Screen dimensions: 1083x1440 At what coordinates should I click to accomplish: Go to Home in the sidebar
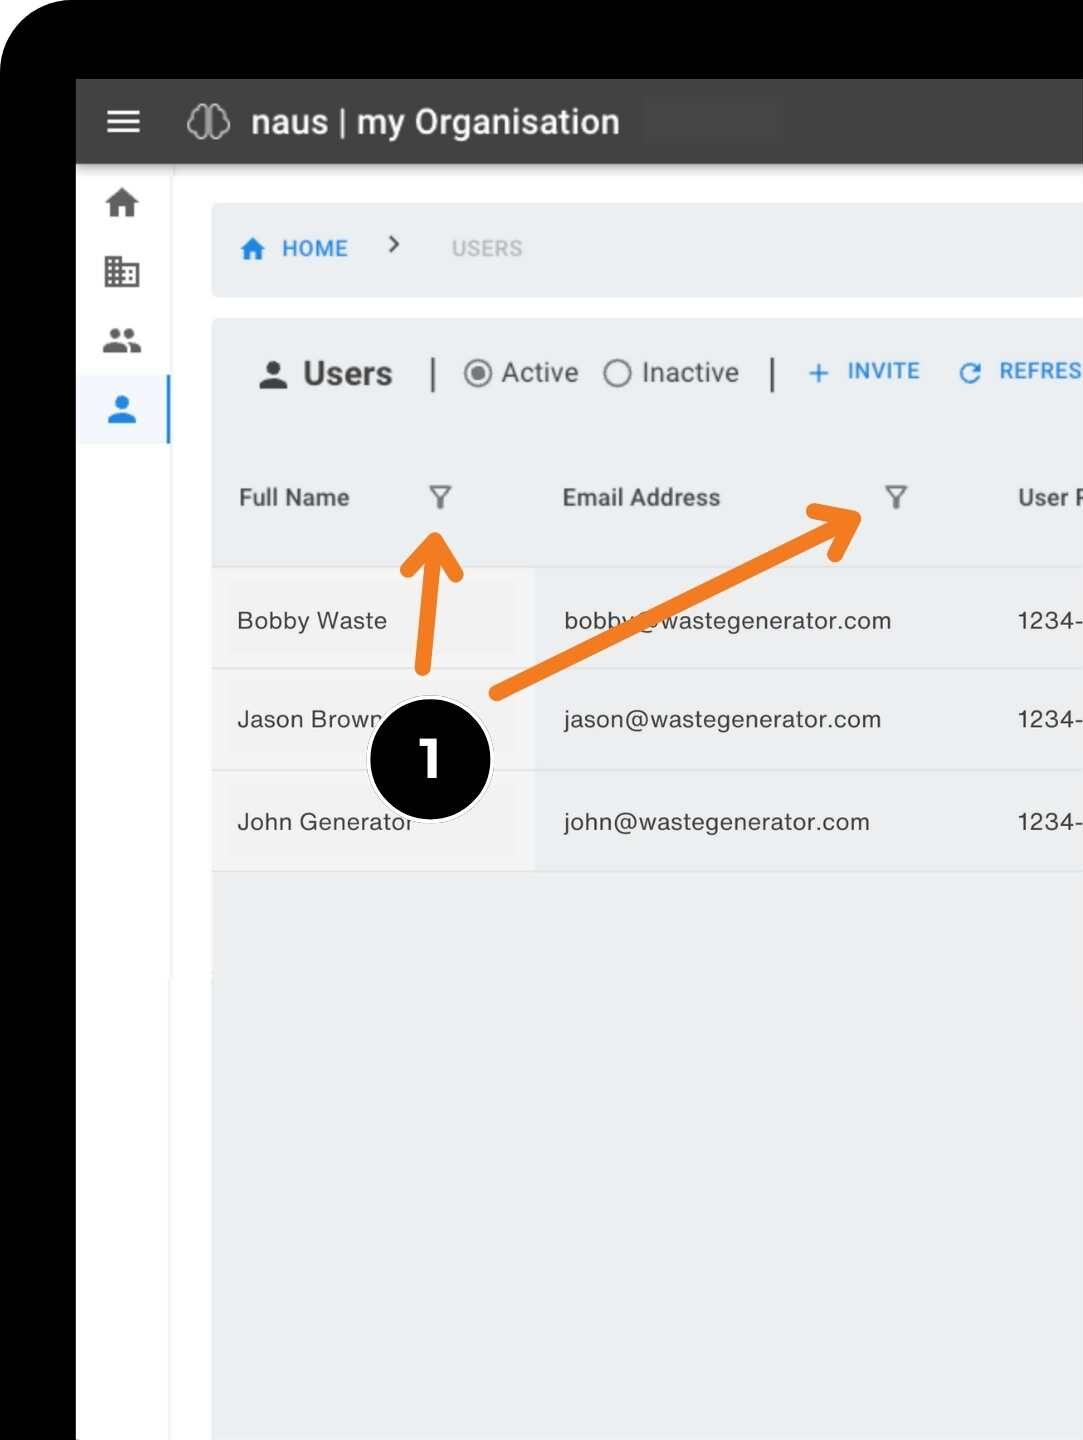122,203
